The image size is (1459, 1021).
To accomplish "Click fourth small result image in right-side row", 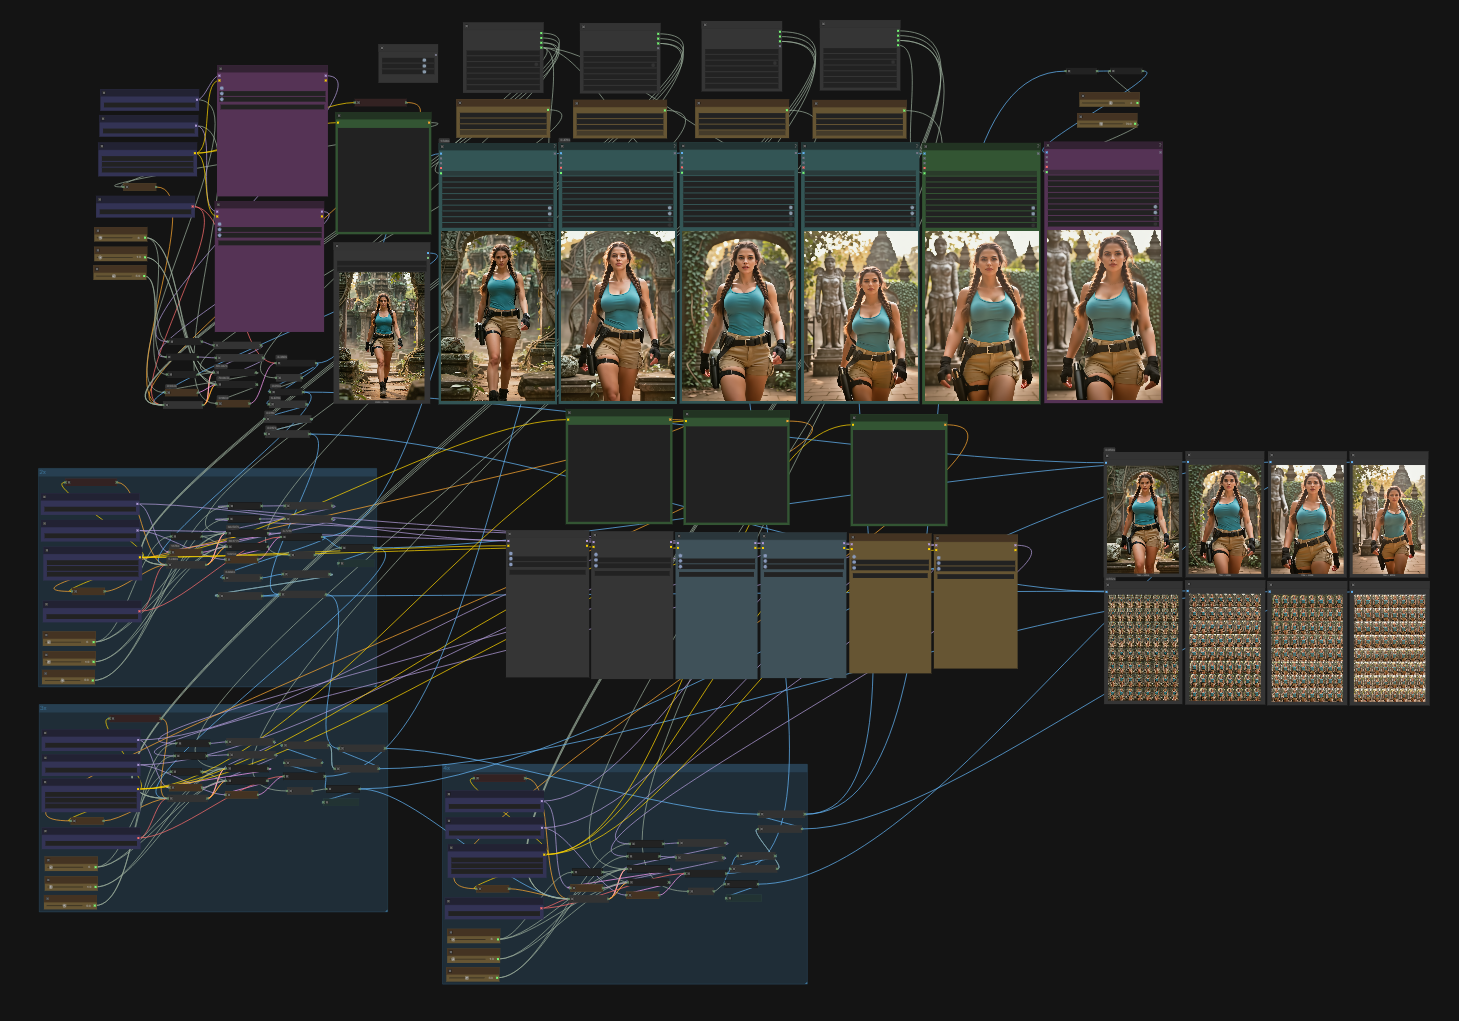I will 1389,520.
